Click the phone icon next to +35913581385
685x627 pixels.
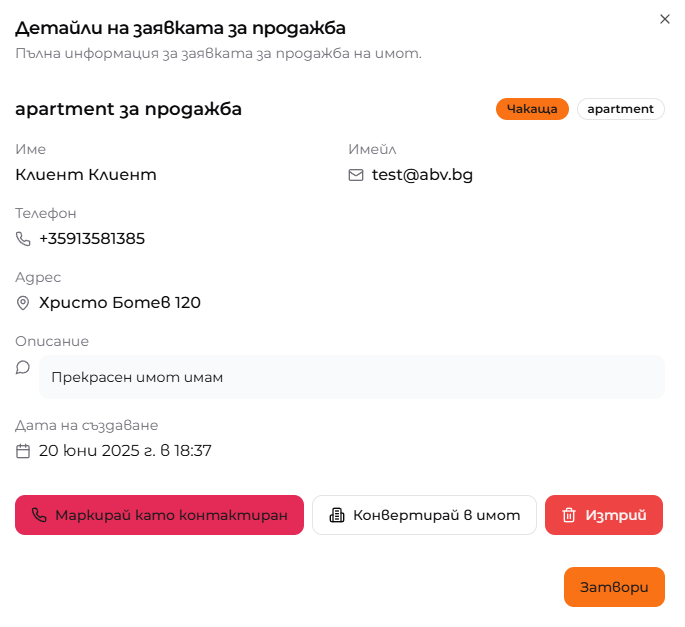[x=24, y=239]
